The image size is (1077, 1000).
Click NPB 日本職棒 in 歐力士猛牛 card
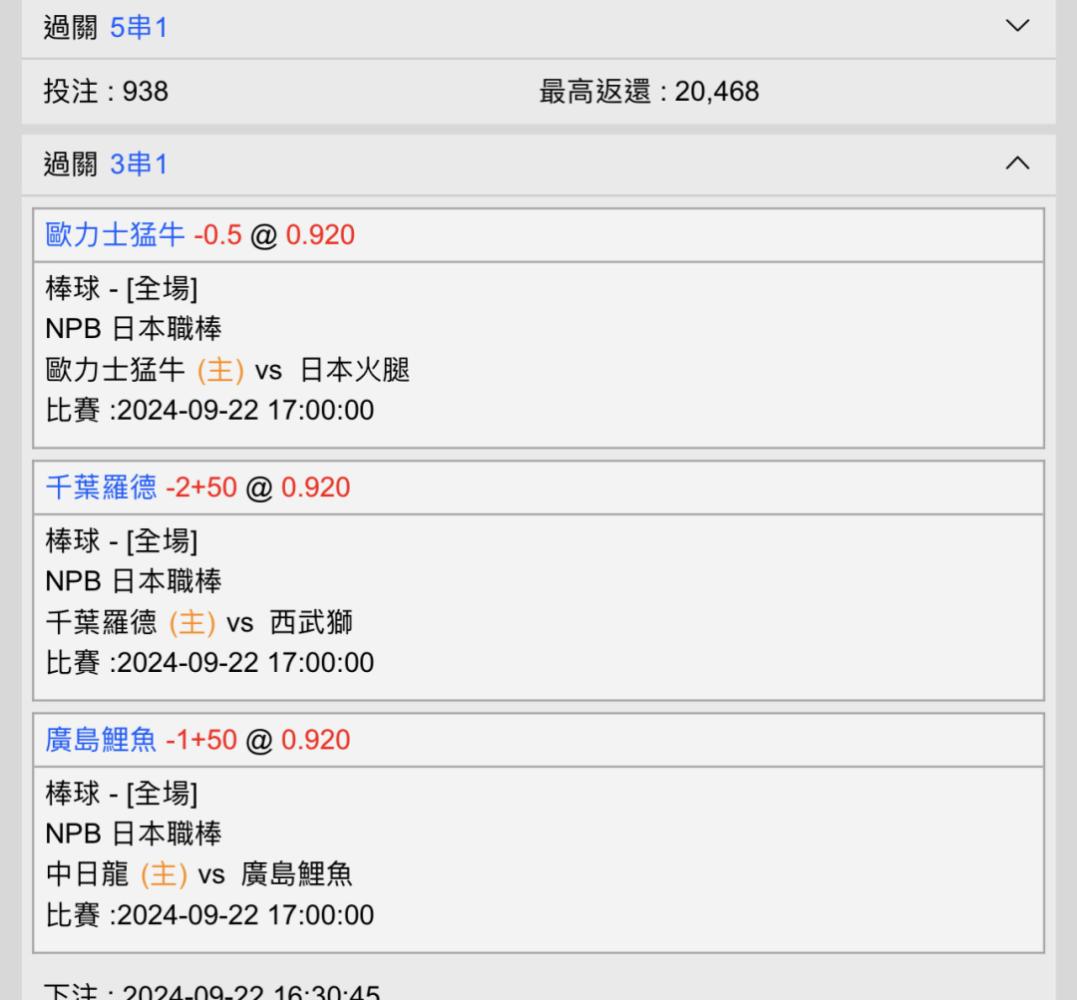click(133, 329)
